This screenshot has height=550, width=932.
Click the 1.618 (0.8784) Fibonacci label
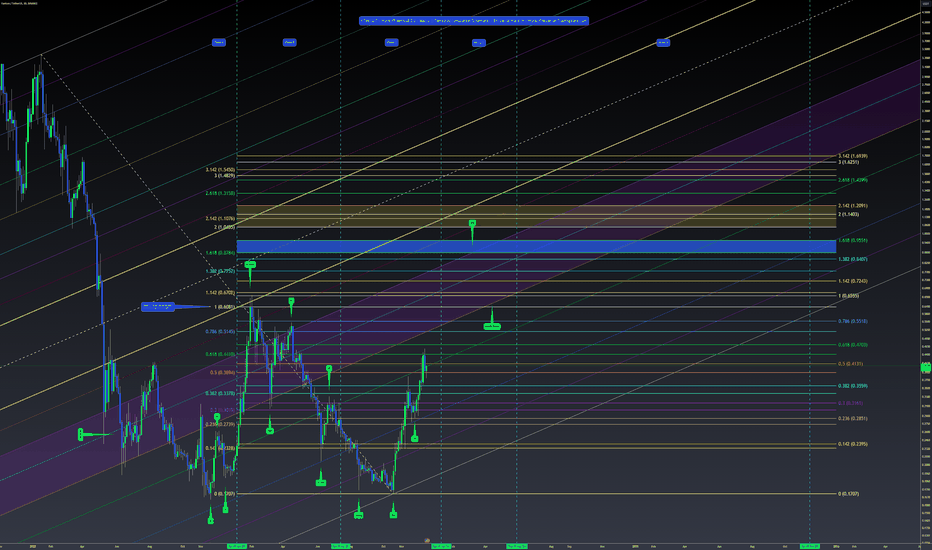click(x=221, y=253)
